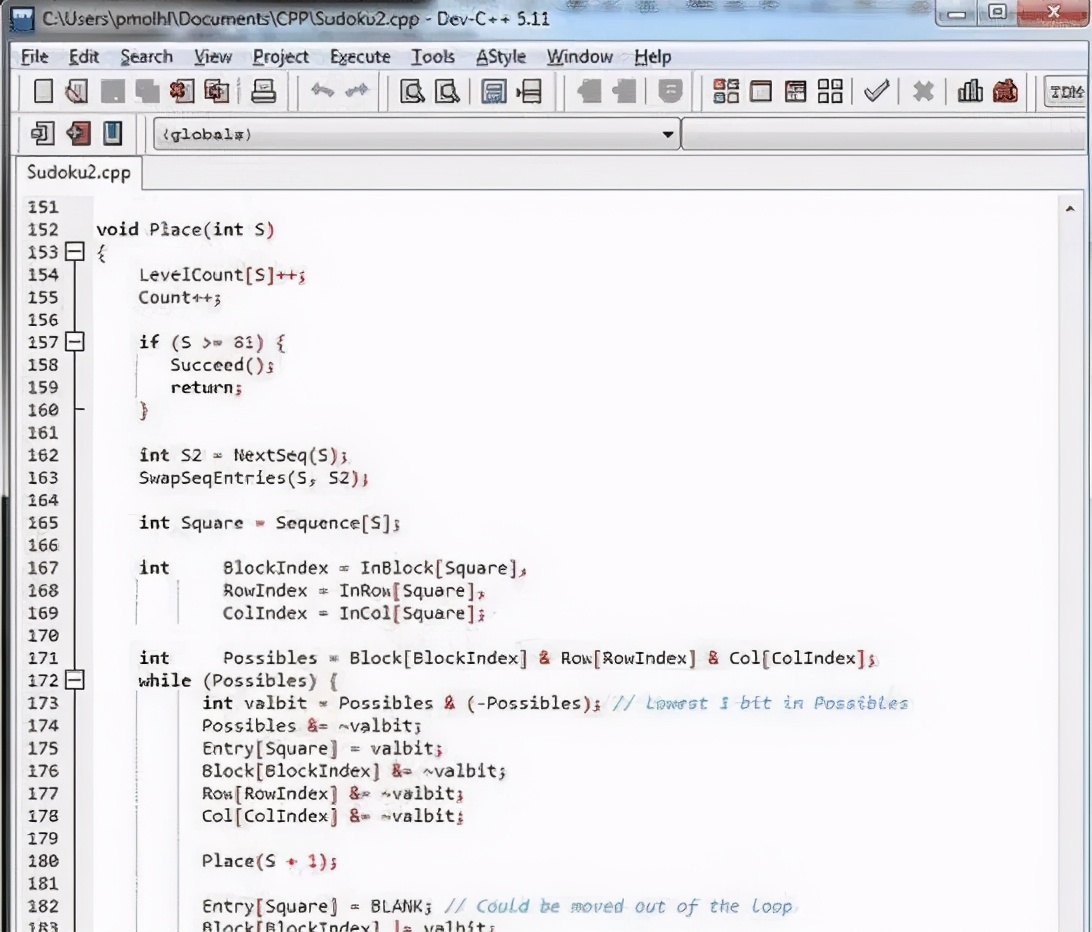This screenshot has width=1092, height=932.
Task: Click the scroll up arrow in the editor
Action: (1070, 208)
